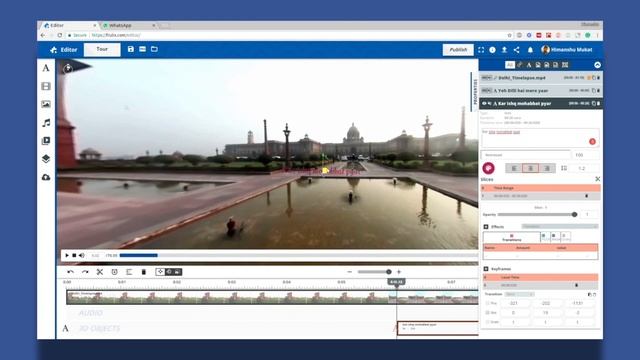Click the second mode toggle in timeline toolbar
Screen dimensions: 640x360
click(169, 272)
